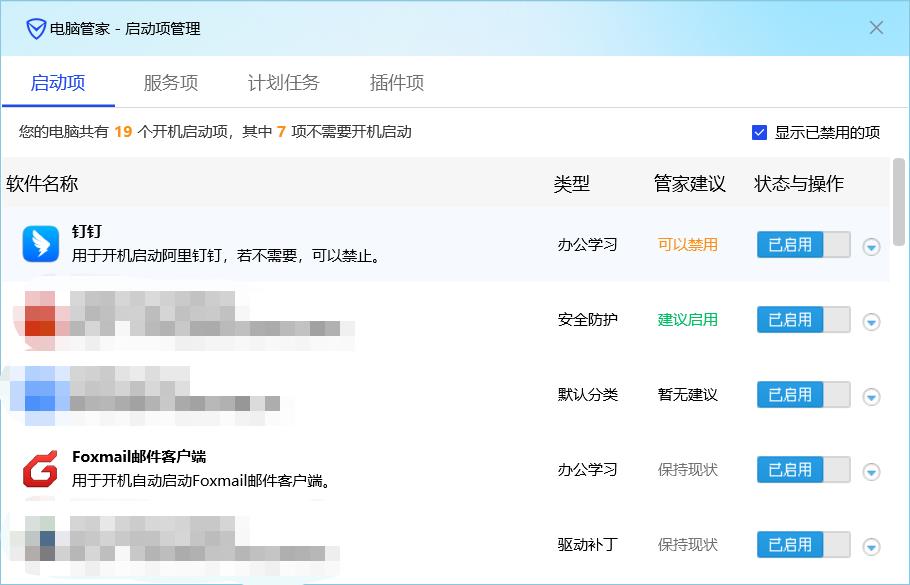Uncheck 显示已禁用的项 checkbox
The image size is (910, 585).
point(759,132)
